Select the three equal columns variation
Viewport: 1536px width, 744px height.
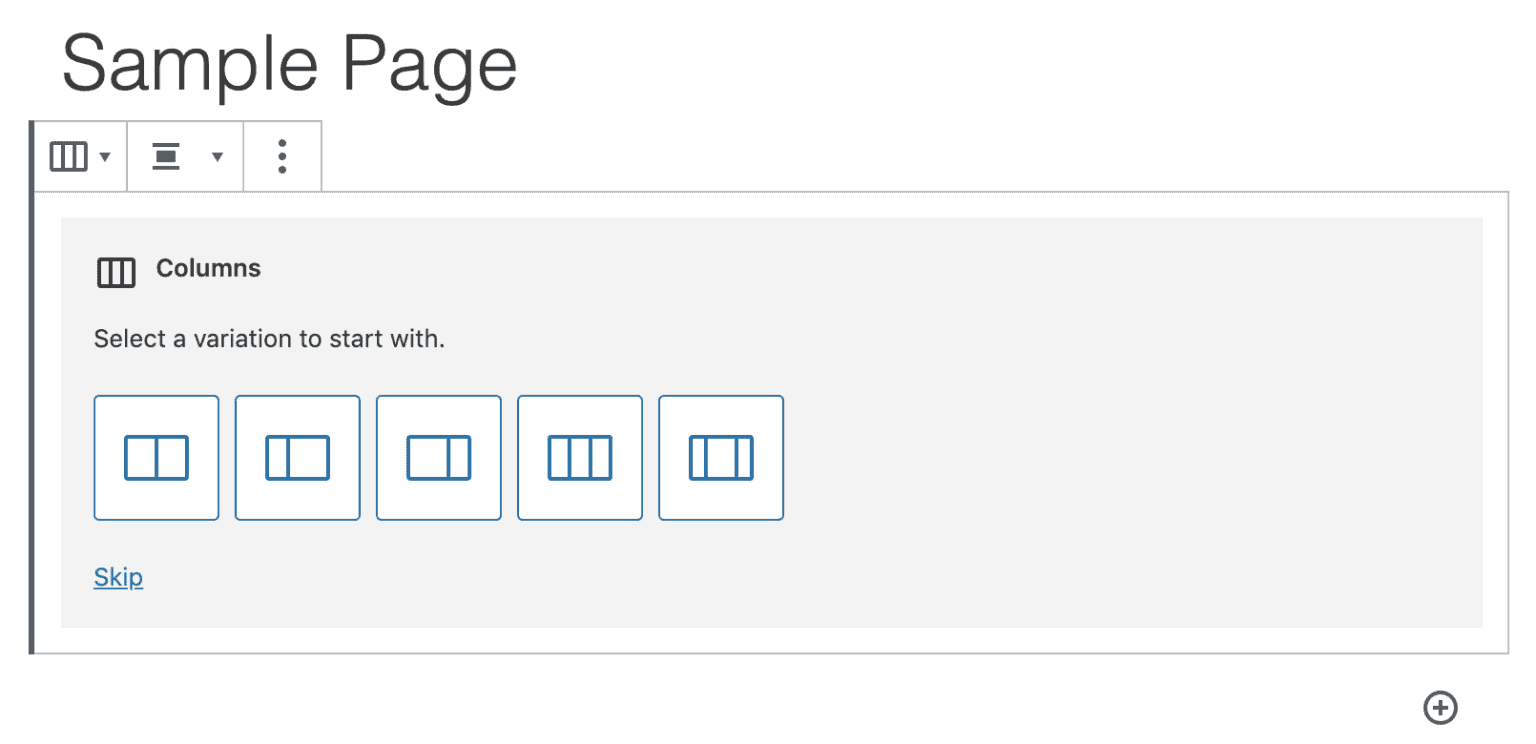click(x=579, y=457)
